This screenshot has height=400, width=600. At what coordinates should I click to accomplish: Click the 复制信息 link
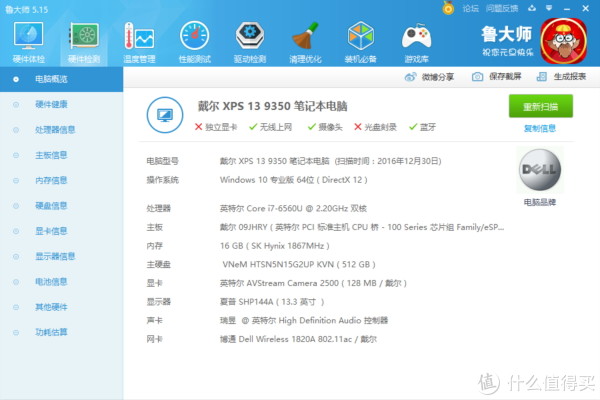click(x=540, y=129)
